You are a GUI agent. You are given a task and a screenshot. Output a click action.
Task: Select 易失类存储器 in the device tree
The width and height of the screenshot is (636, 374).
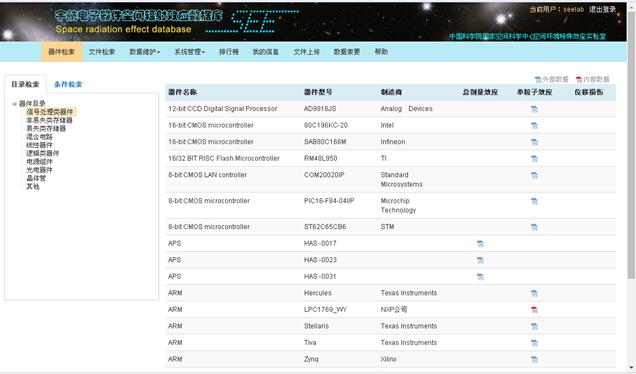point(46,129)
